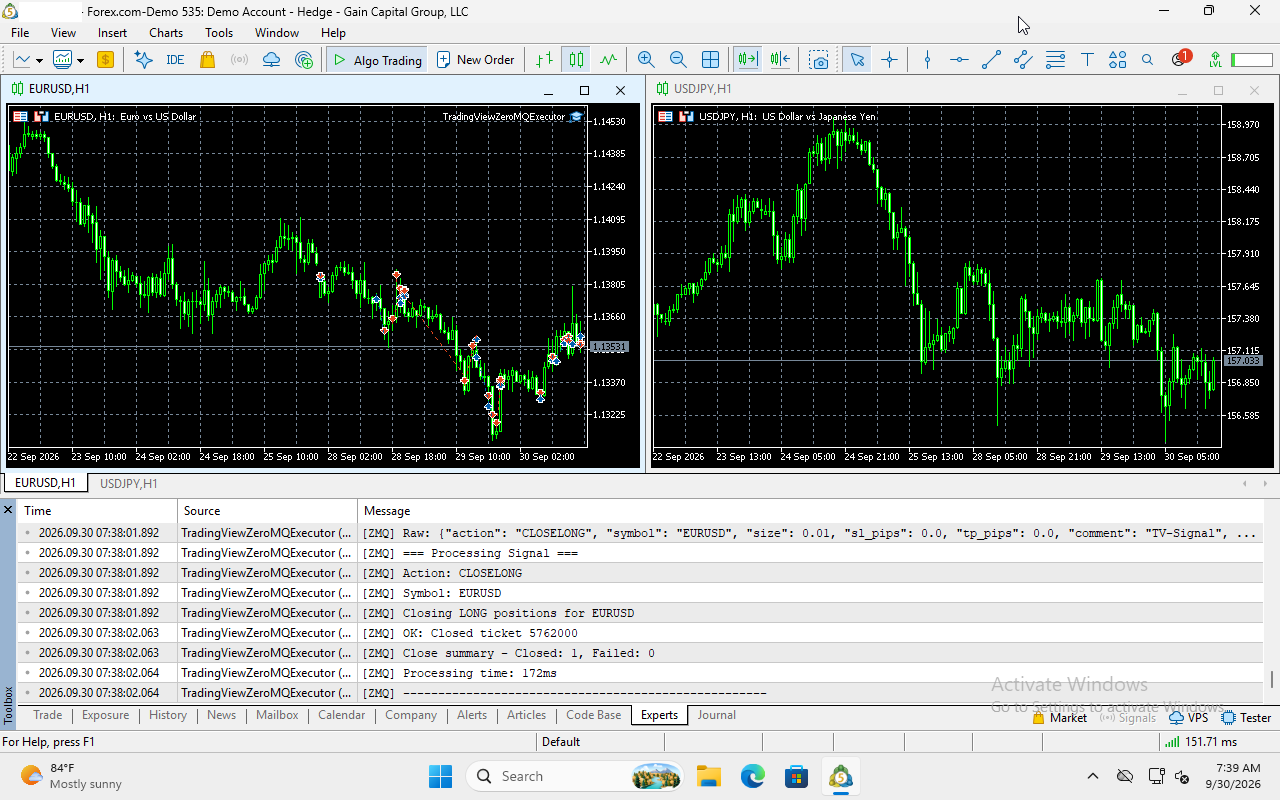Zoom in on the chart

coord(646,60)
